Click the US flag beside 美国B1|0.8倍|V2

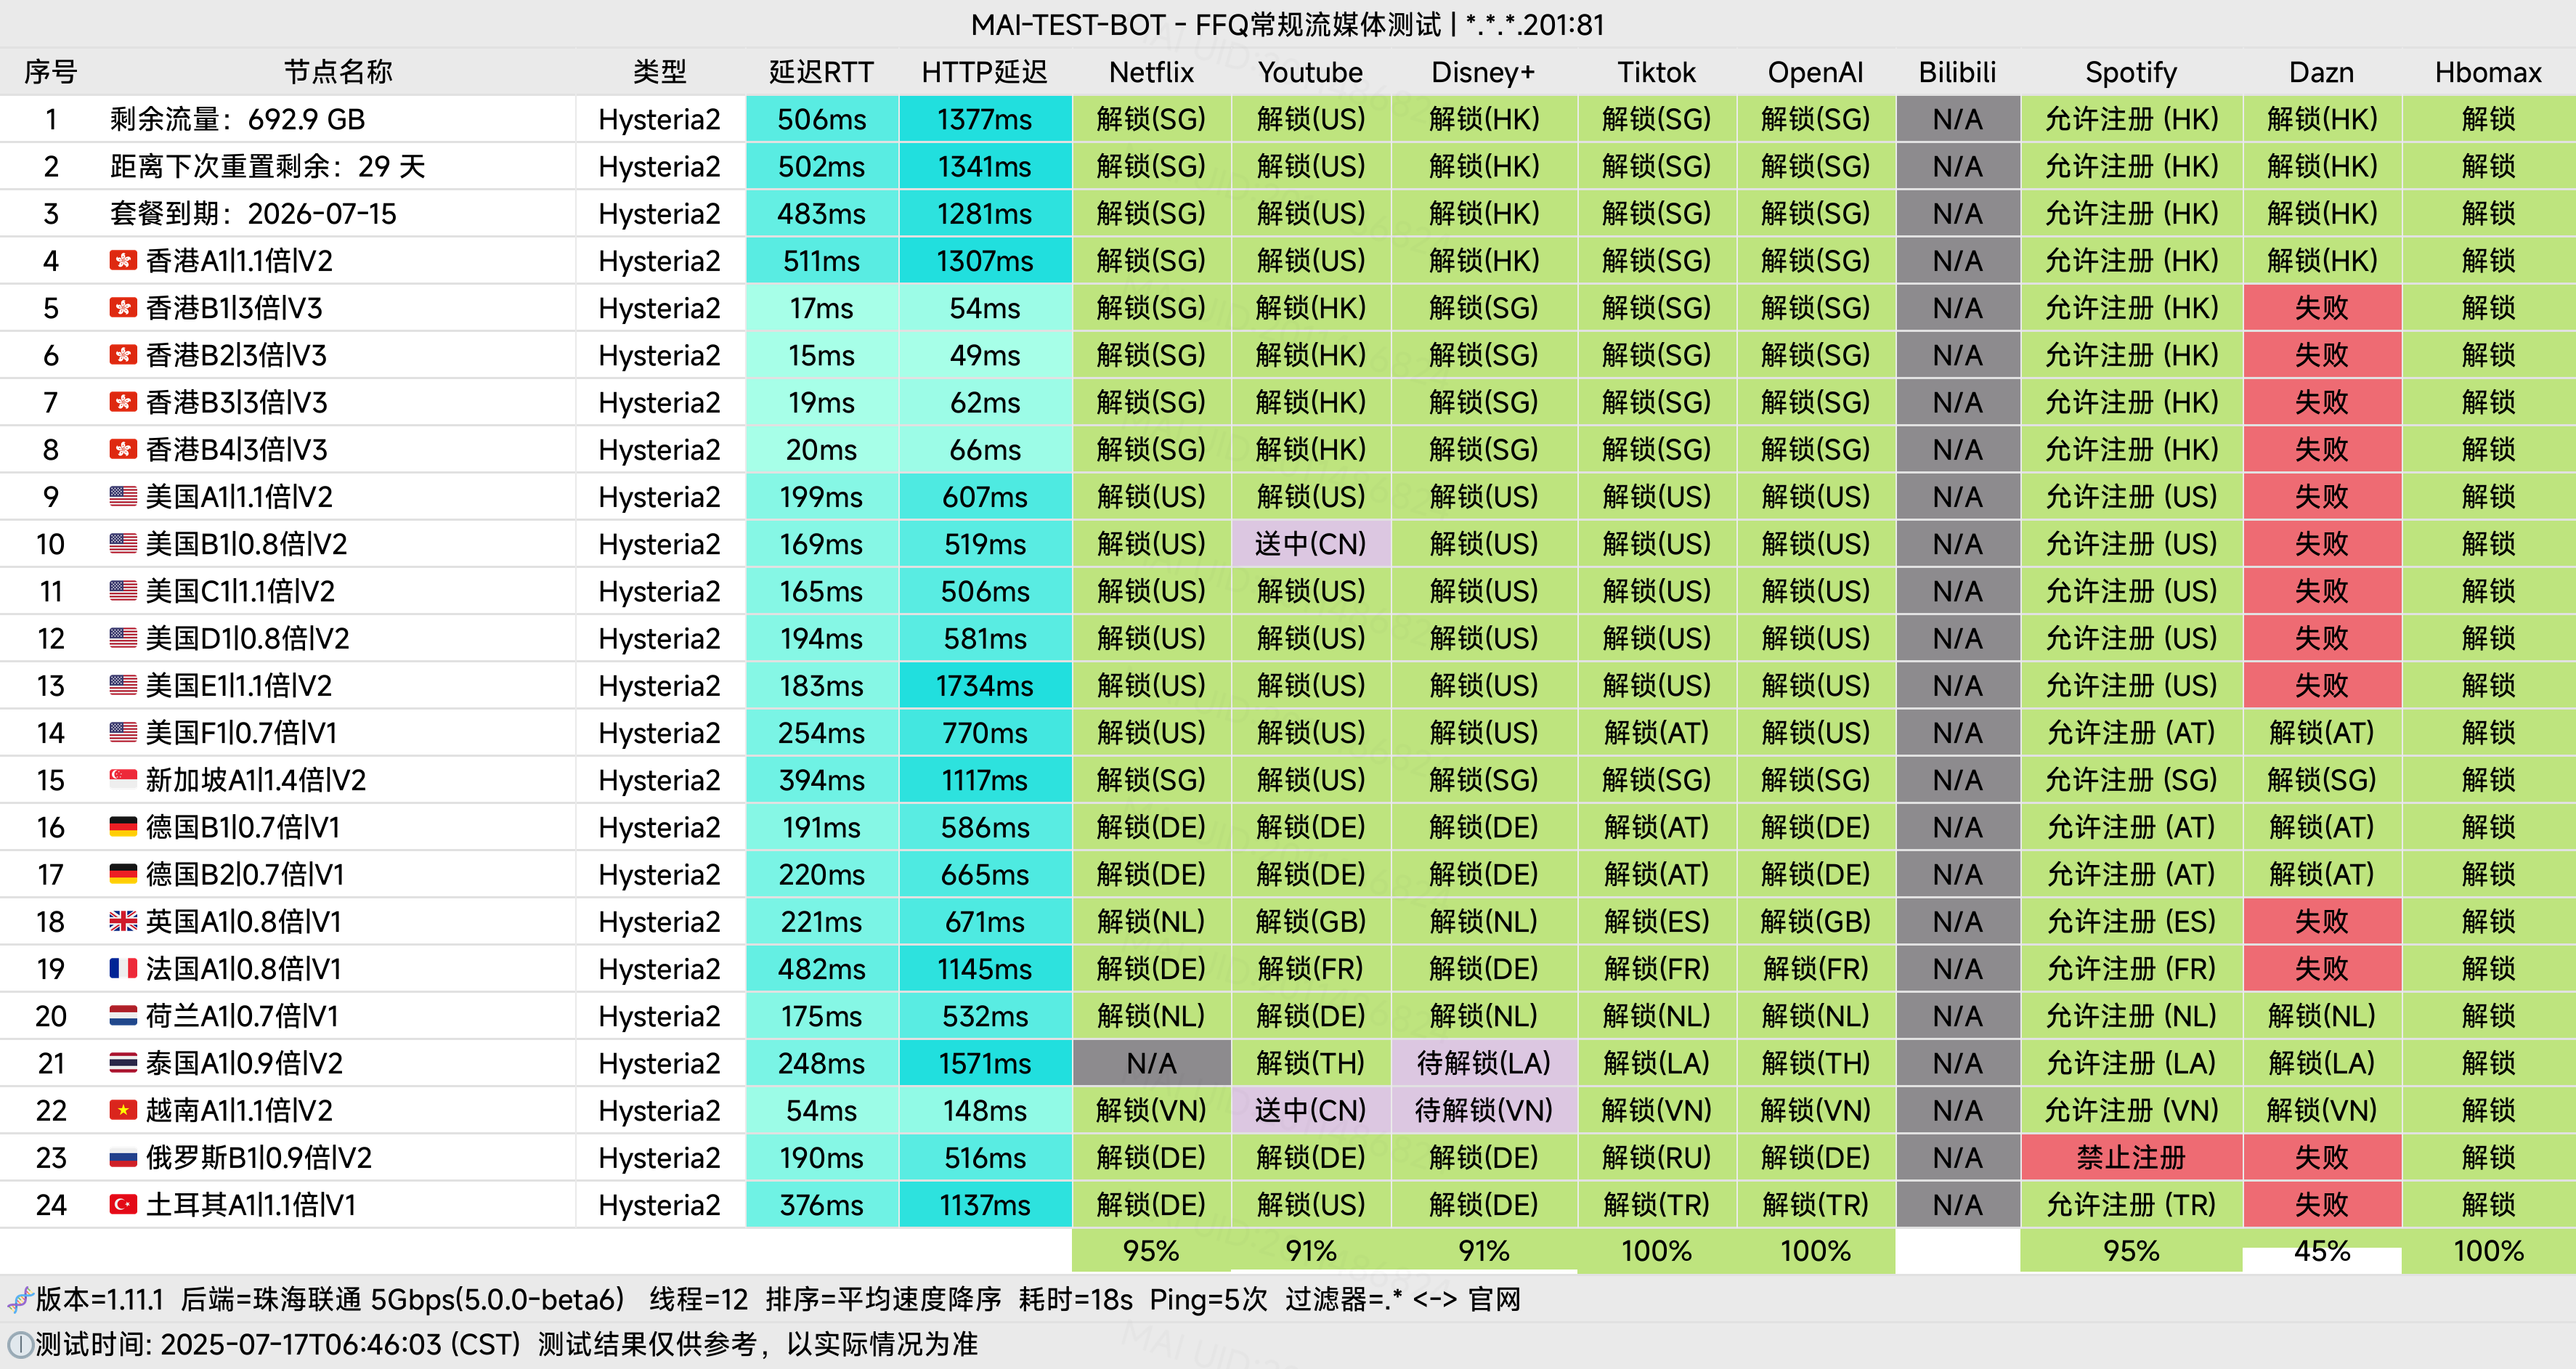[123, 544]
